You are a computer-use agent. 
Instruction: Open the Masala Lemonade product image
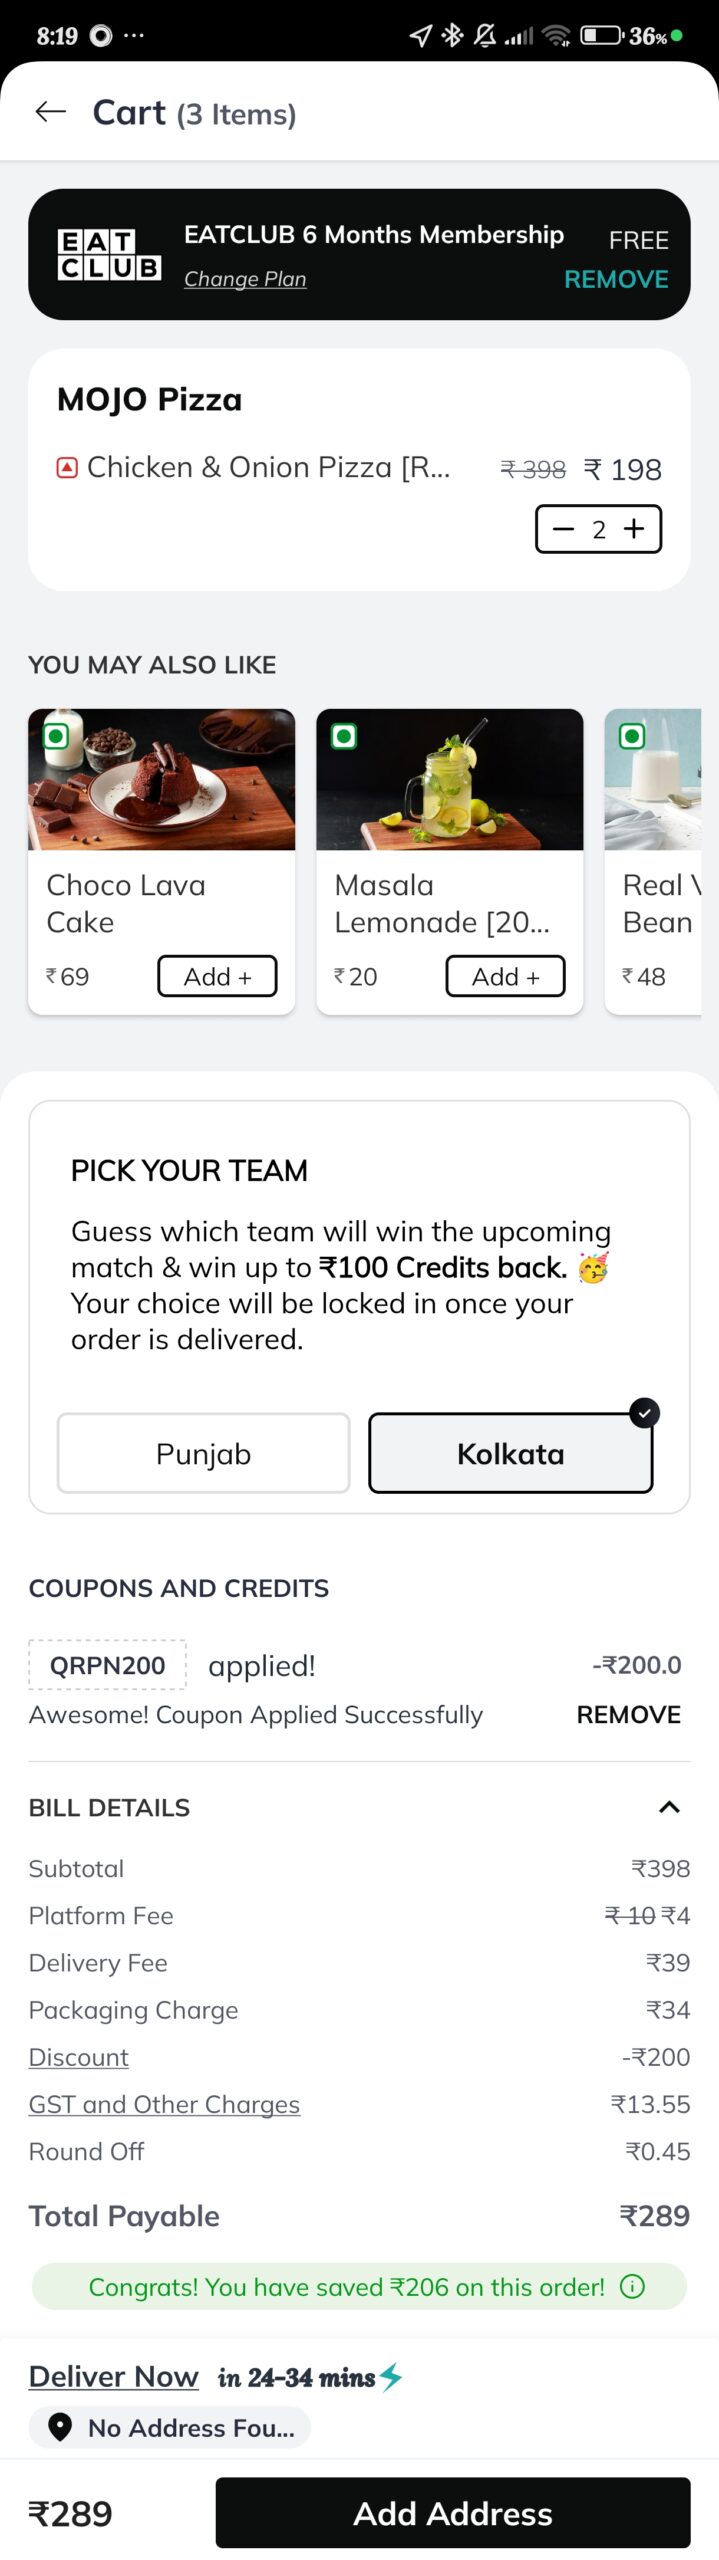pos(449,780)
